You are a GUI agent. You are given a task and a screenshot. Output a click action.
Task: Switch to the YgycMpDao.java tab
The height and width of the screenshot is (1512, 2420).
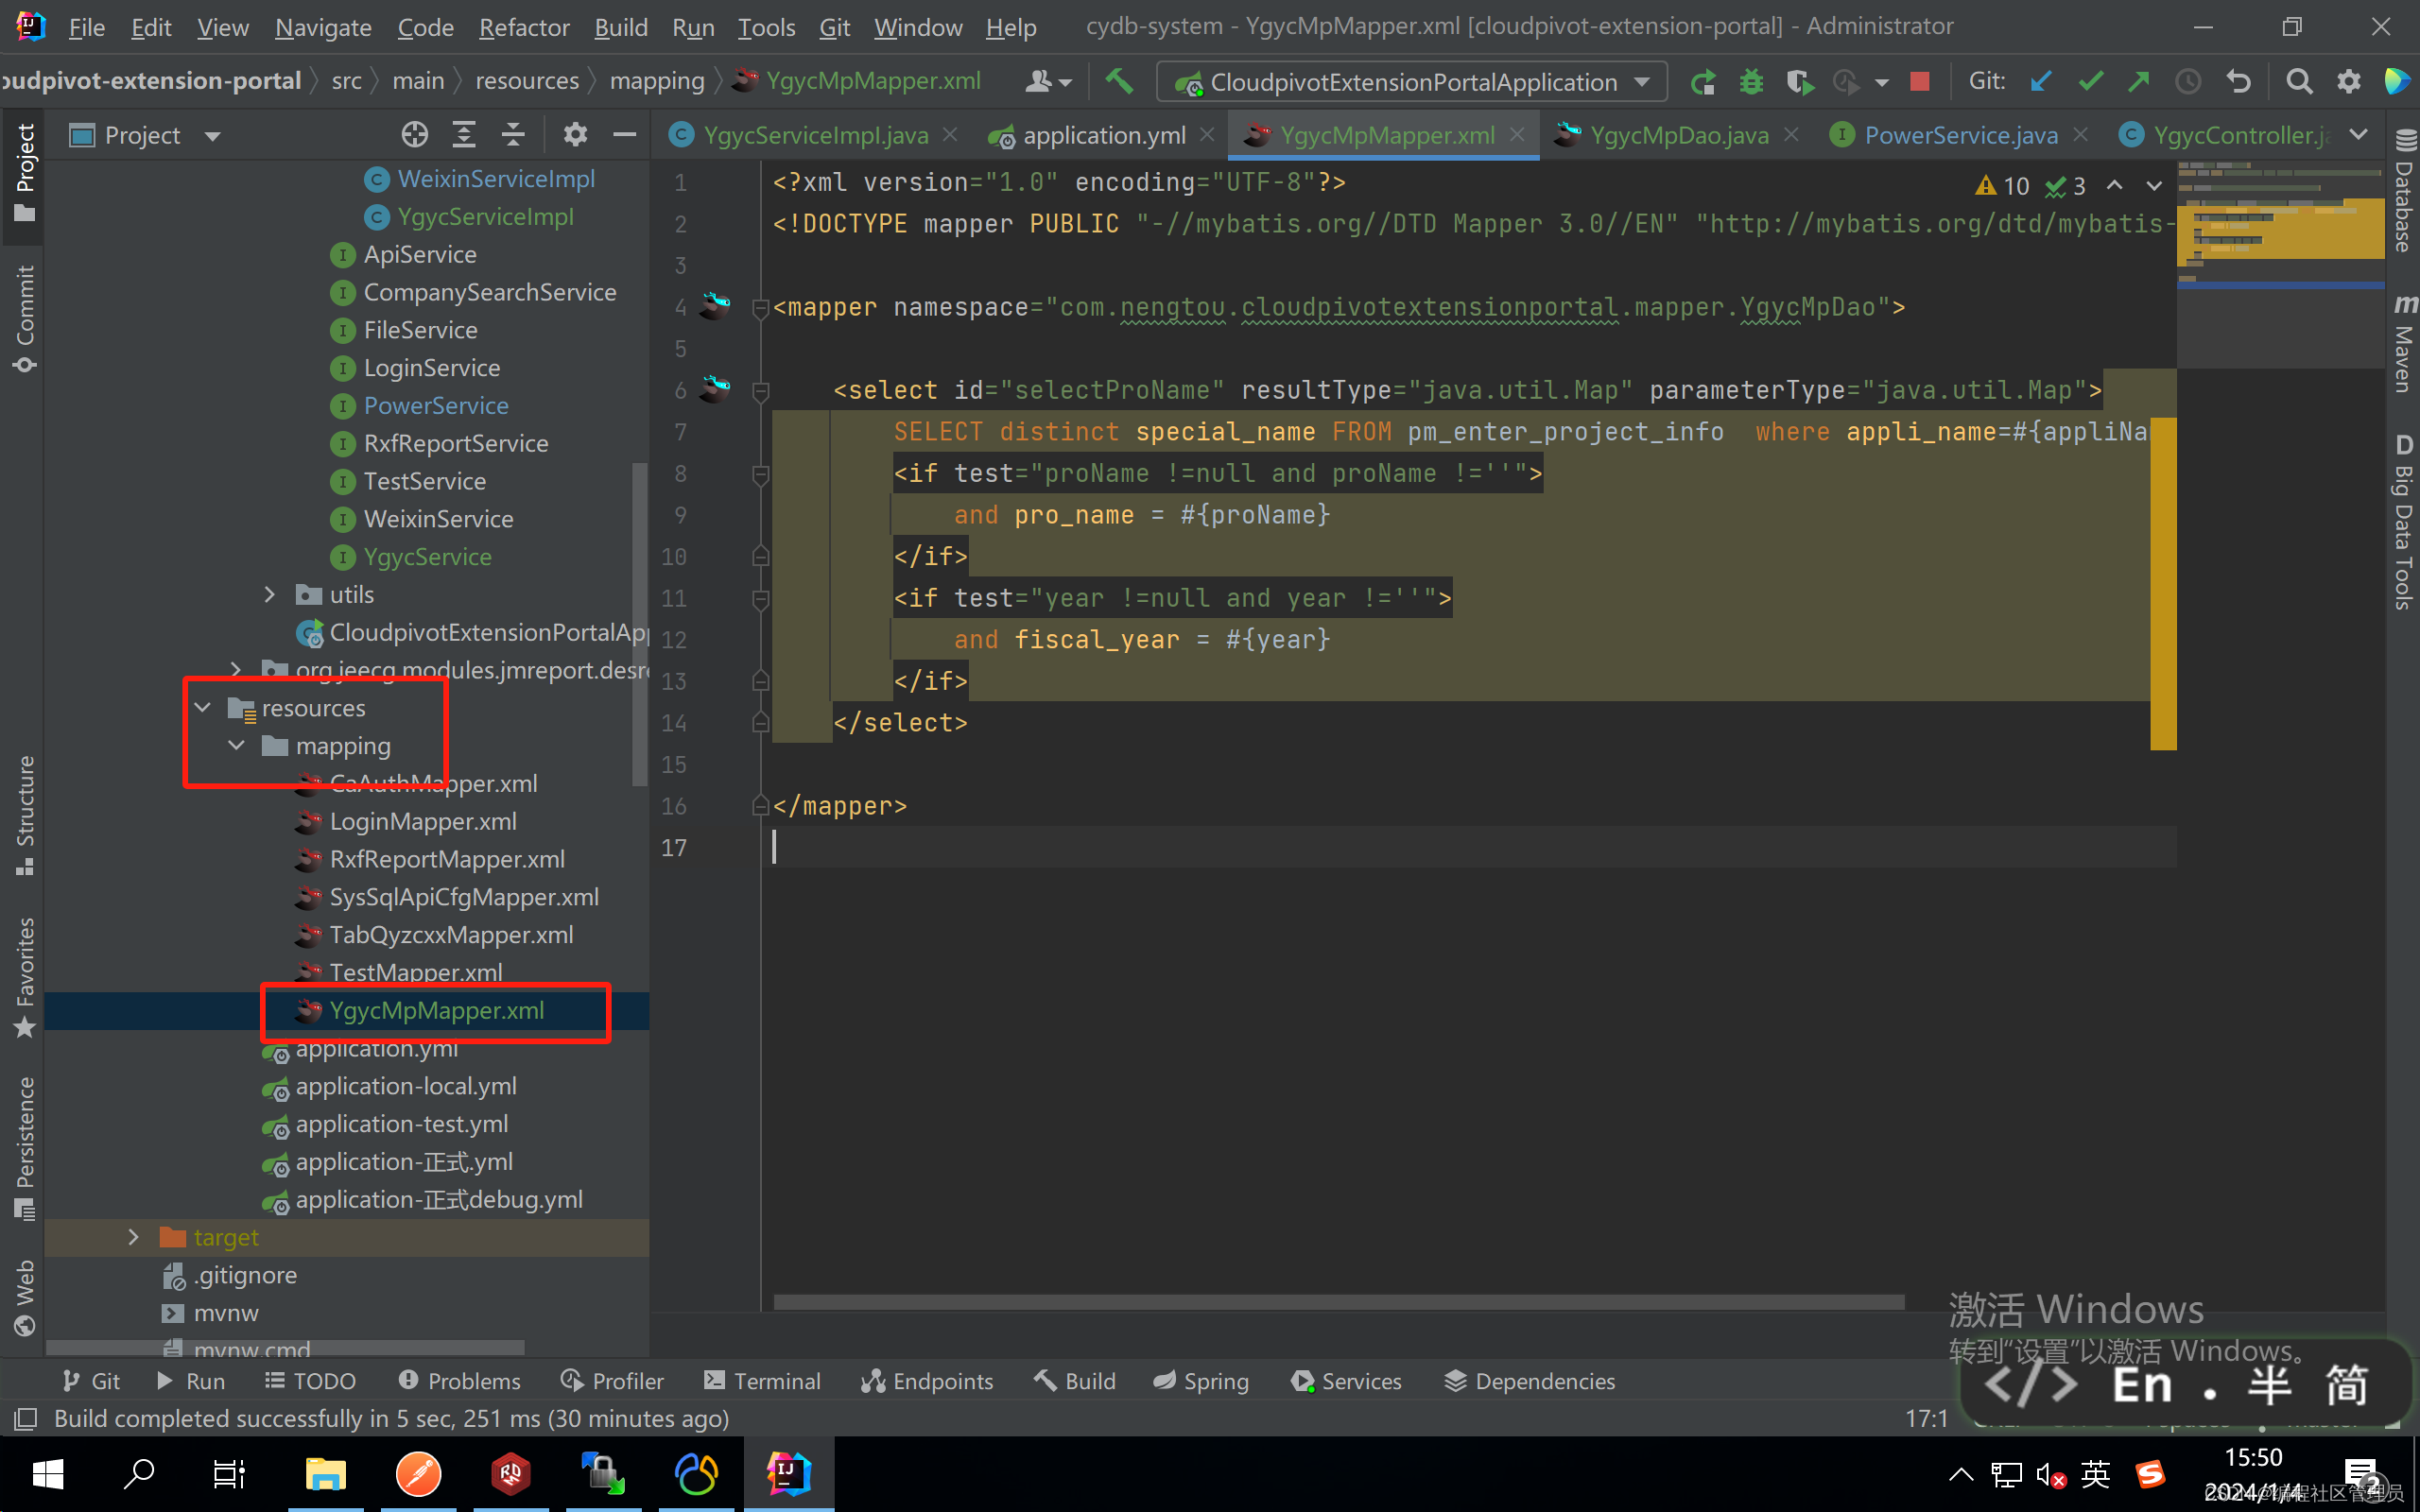(x=1674, y=134)
